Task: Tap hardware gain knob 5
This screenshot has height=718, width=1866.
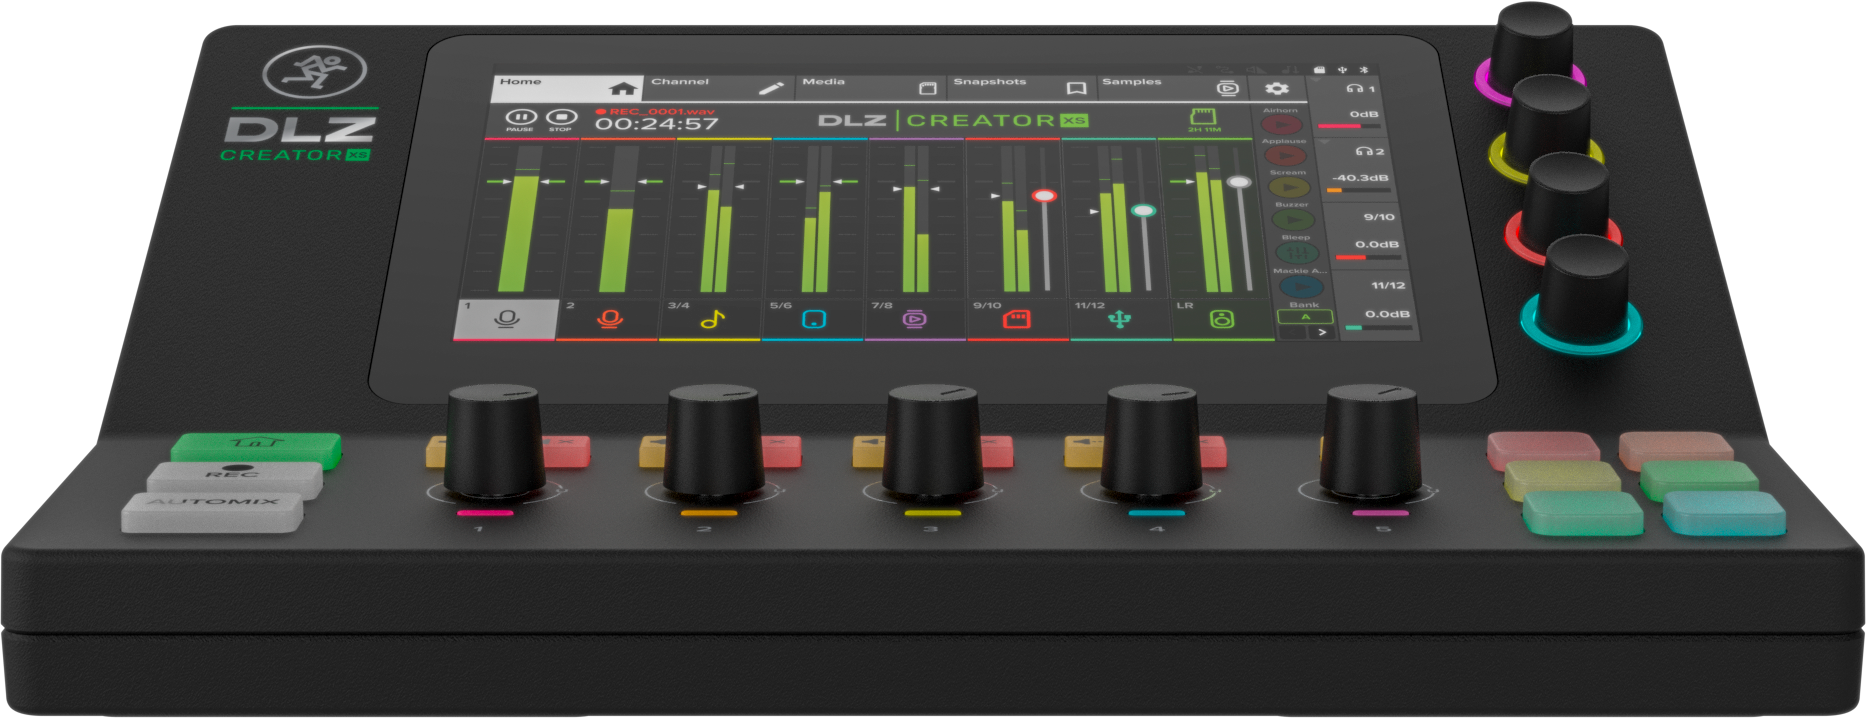Action: coord(1371,442)
